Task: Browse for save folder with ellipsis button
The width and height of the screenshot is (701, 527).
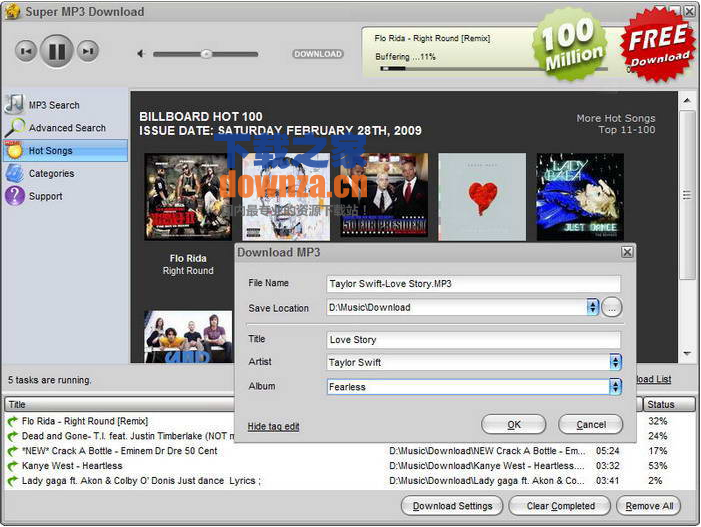Action: click(x=612, y=308)
